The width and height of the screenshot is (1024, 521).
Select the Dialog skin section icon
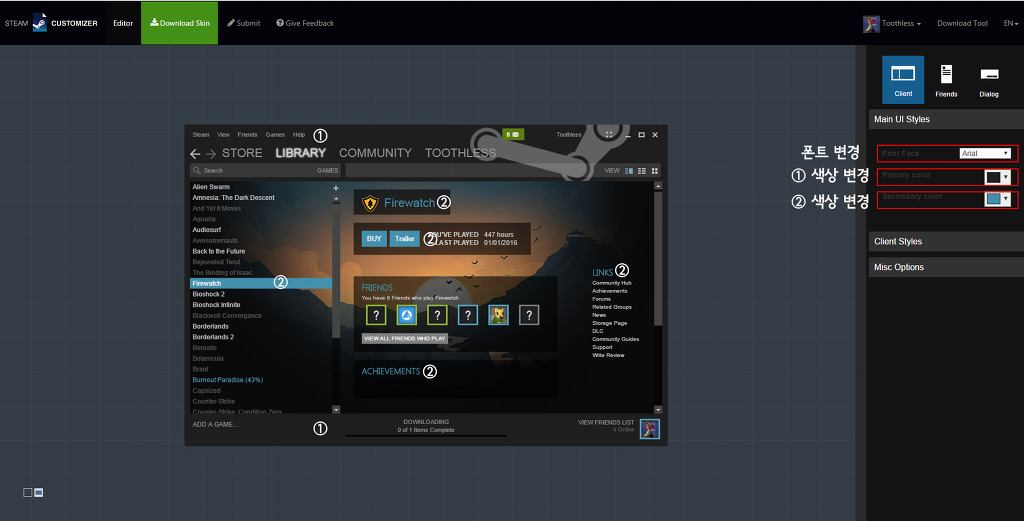click(x=989, y=80)
